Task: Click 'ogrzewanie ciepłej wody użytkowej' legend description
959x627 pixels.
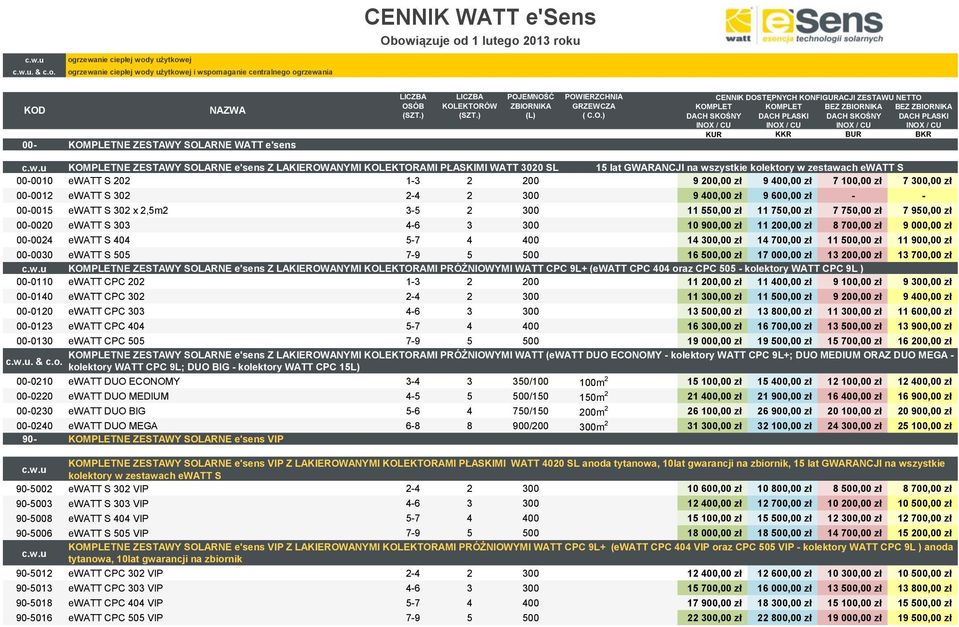Action: pyautogui.click(x=130, y=60)
